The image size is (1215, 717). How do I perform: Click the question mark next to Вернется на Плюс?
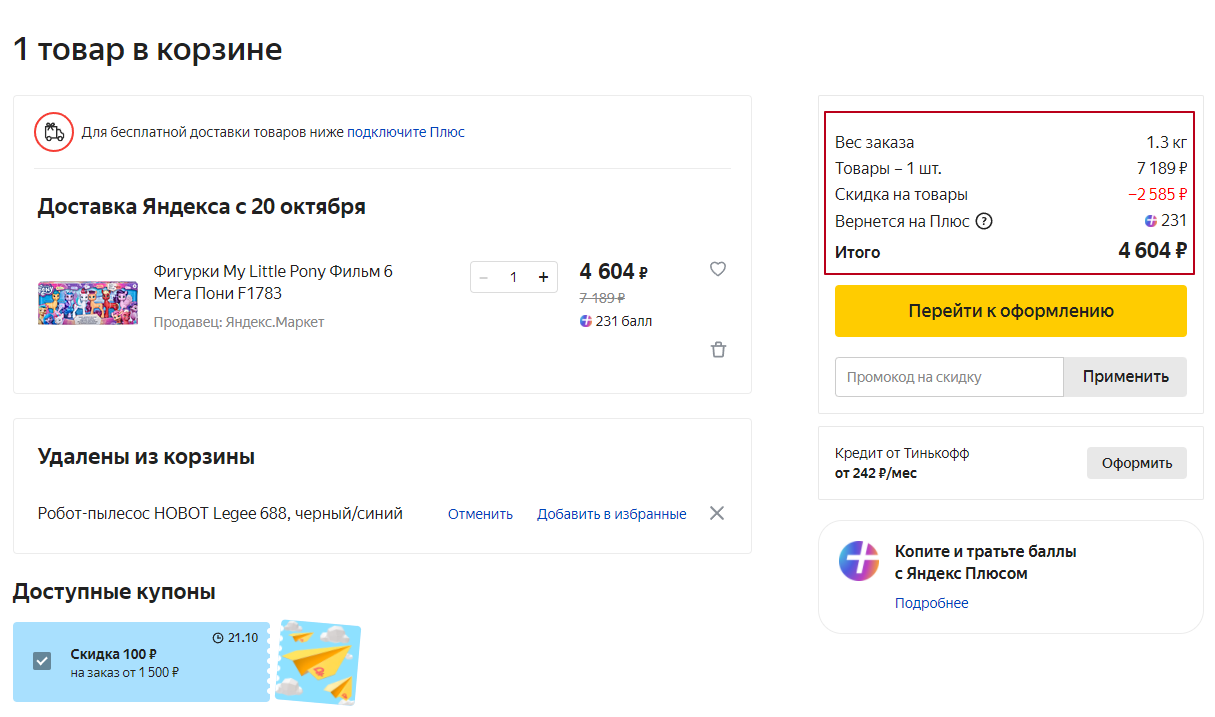click(984, 221)
